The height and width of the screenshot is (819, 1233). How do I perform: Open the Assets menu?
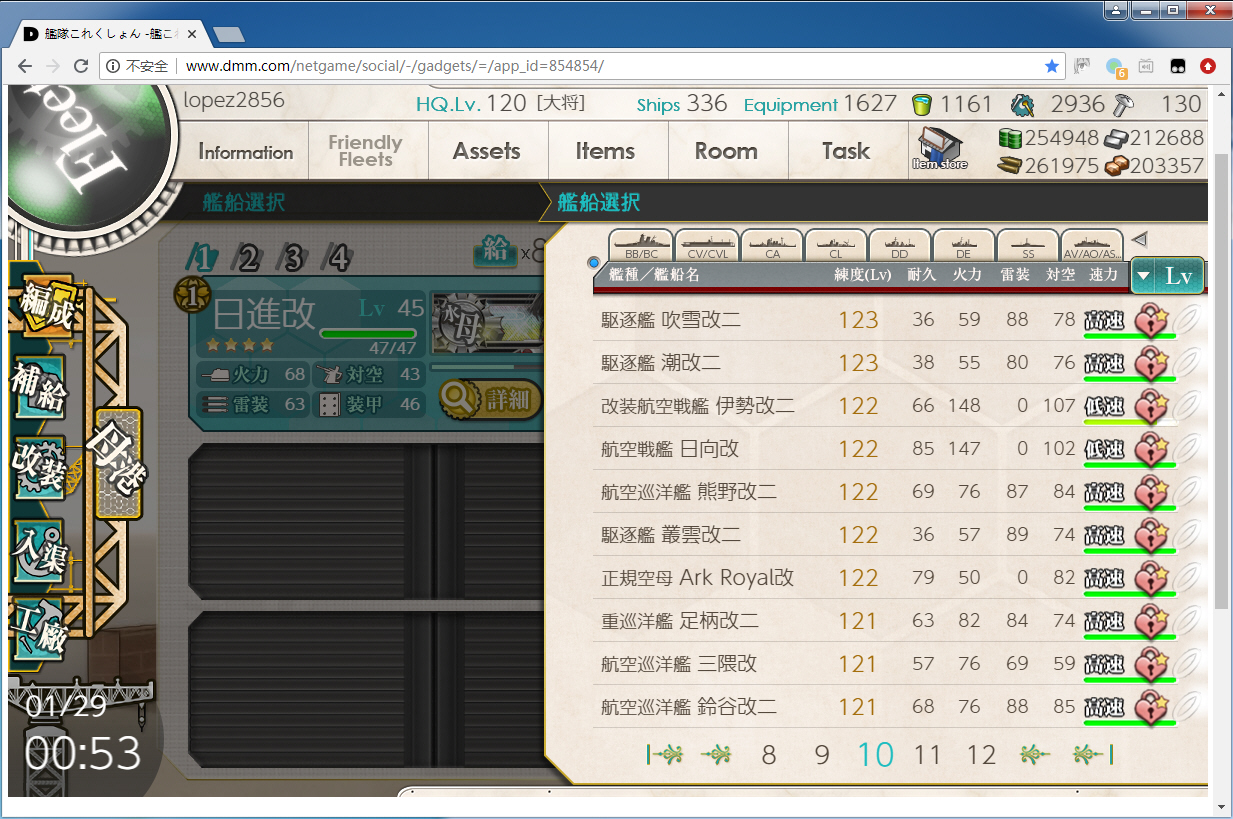(x=487, y=152)
